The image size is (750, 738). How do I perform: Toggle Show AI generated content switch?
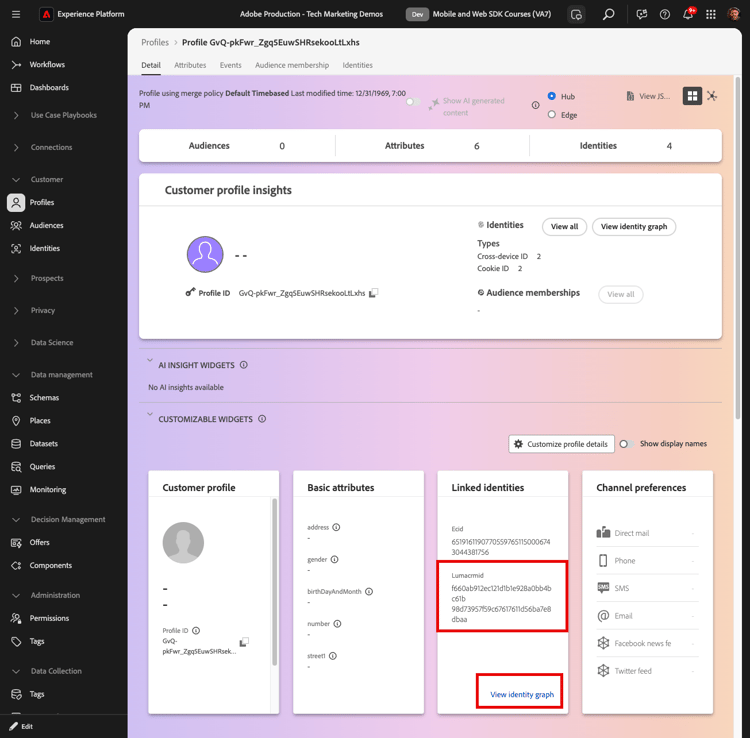click(413, 102)
